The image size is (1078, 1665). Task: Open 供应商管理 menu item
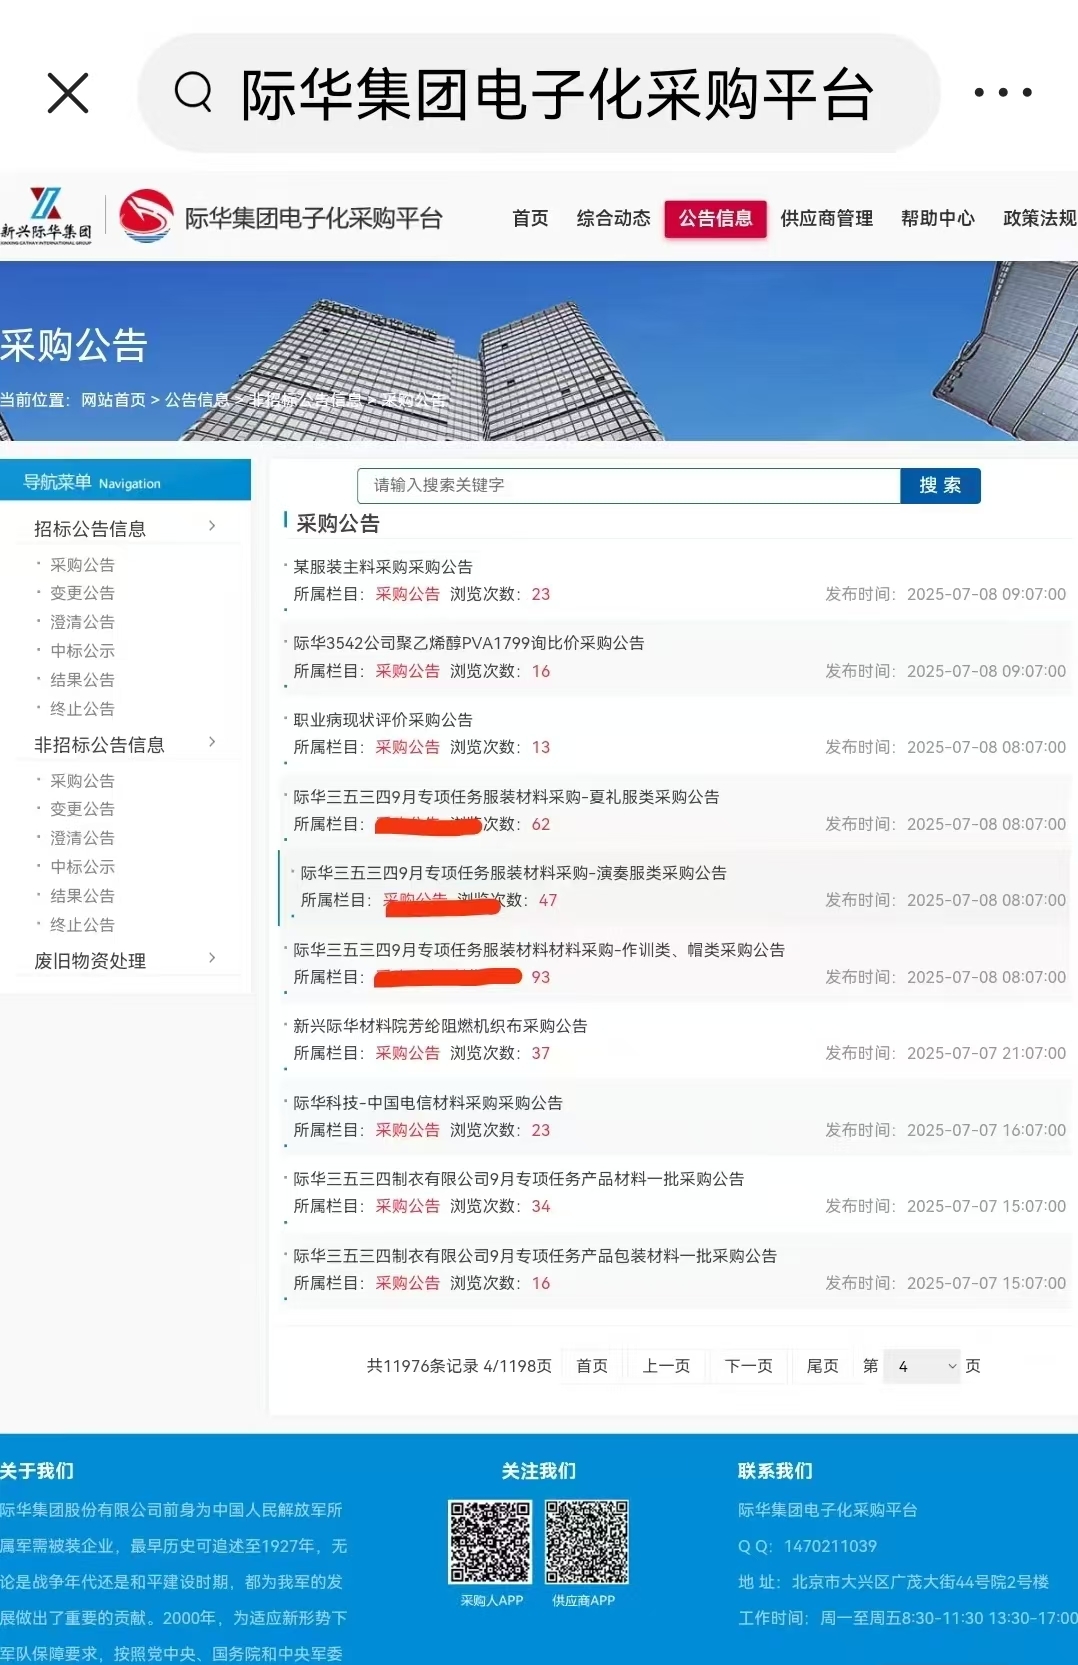coord(827,218)
